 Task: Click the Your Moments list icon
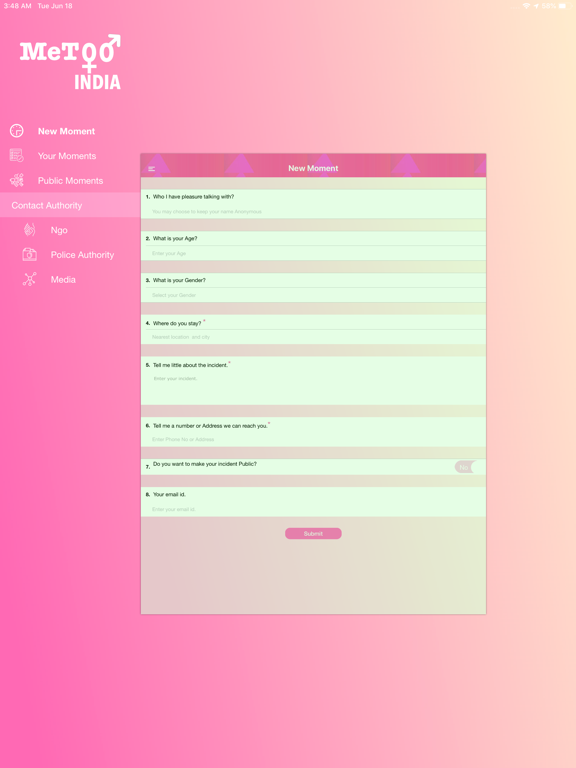[17, 155]
